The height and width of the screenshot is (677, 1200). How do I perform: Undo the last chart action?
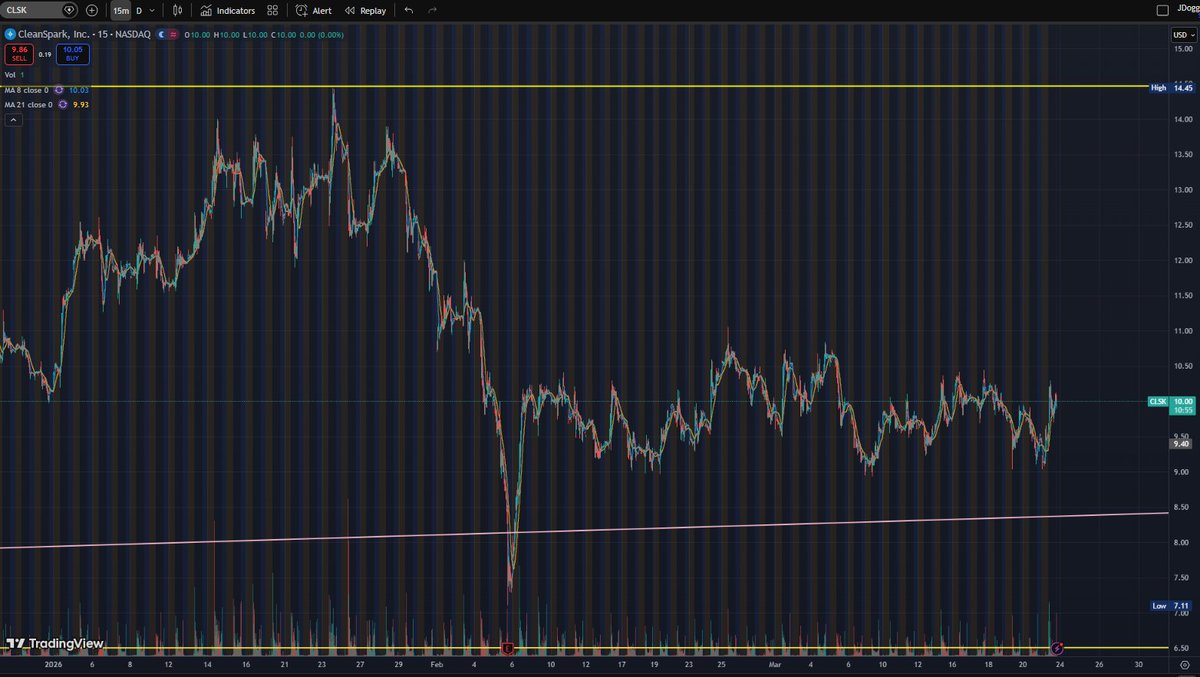pos(409,10)
